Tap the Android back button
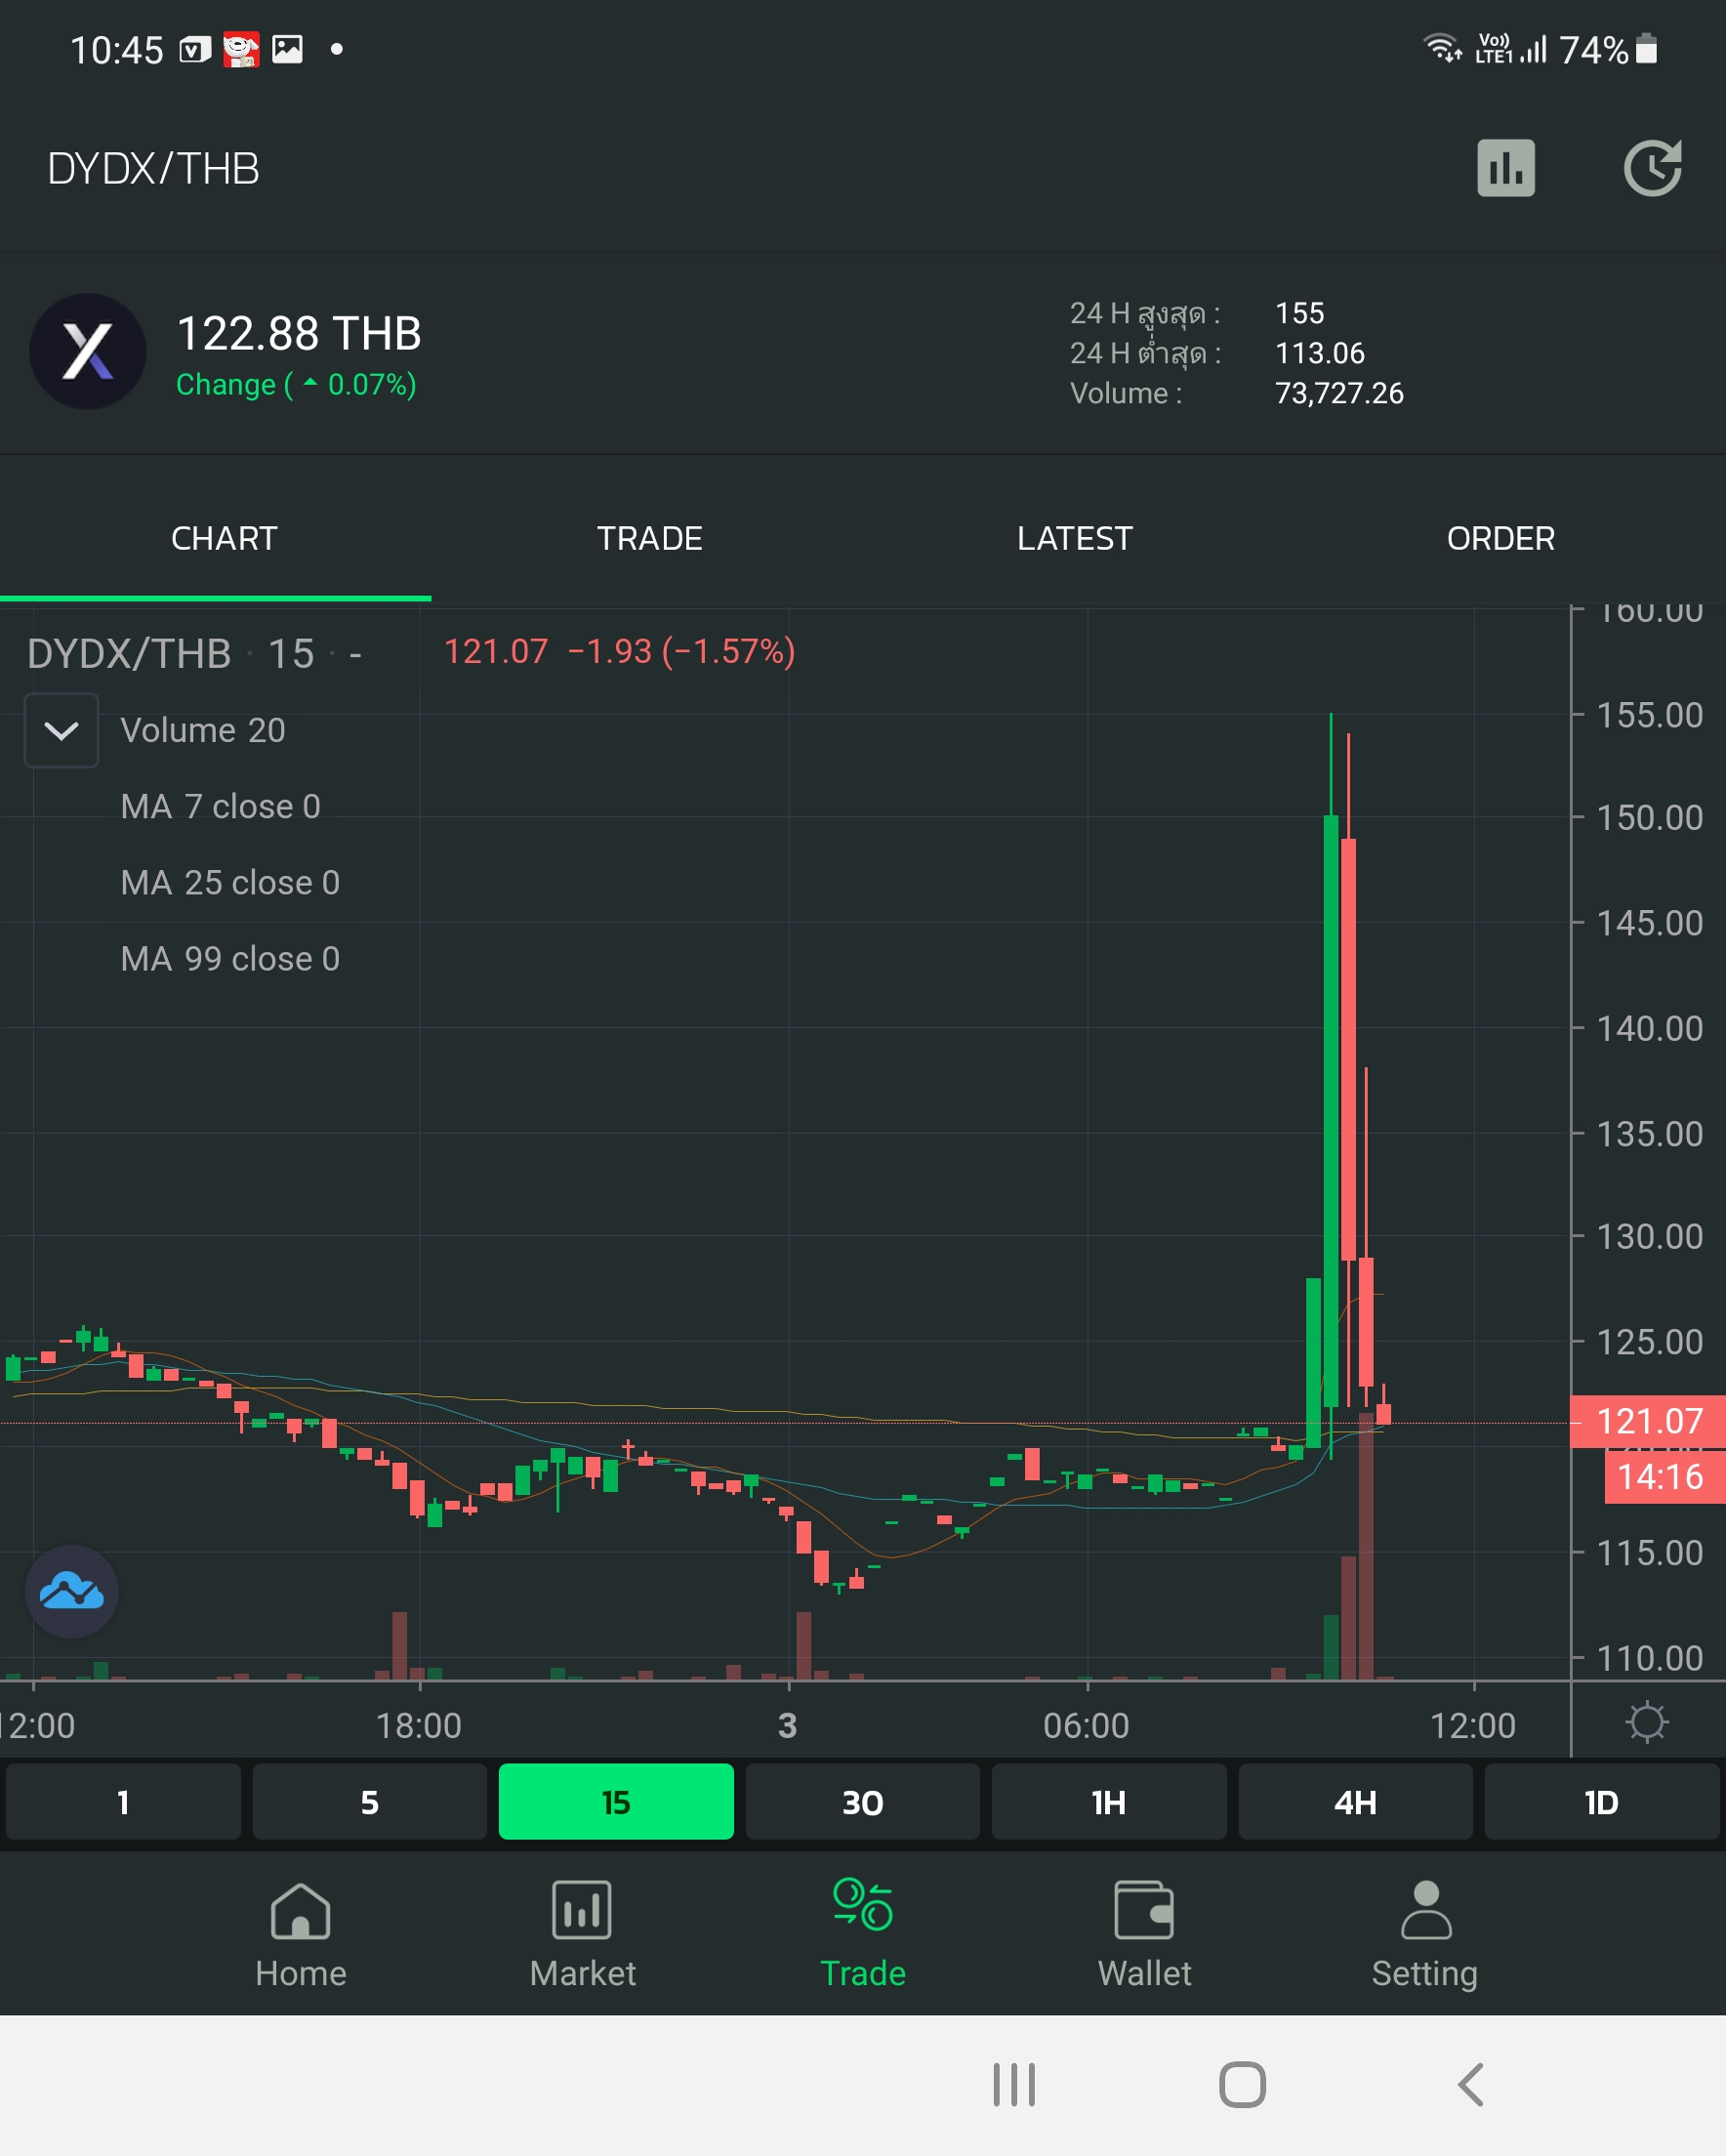The width and height of the screenshot is (1726, 2156). 1470,2085
